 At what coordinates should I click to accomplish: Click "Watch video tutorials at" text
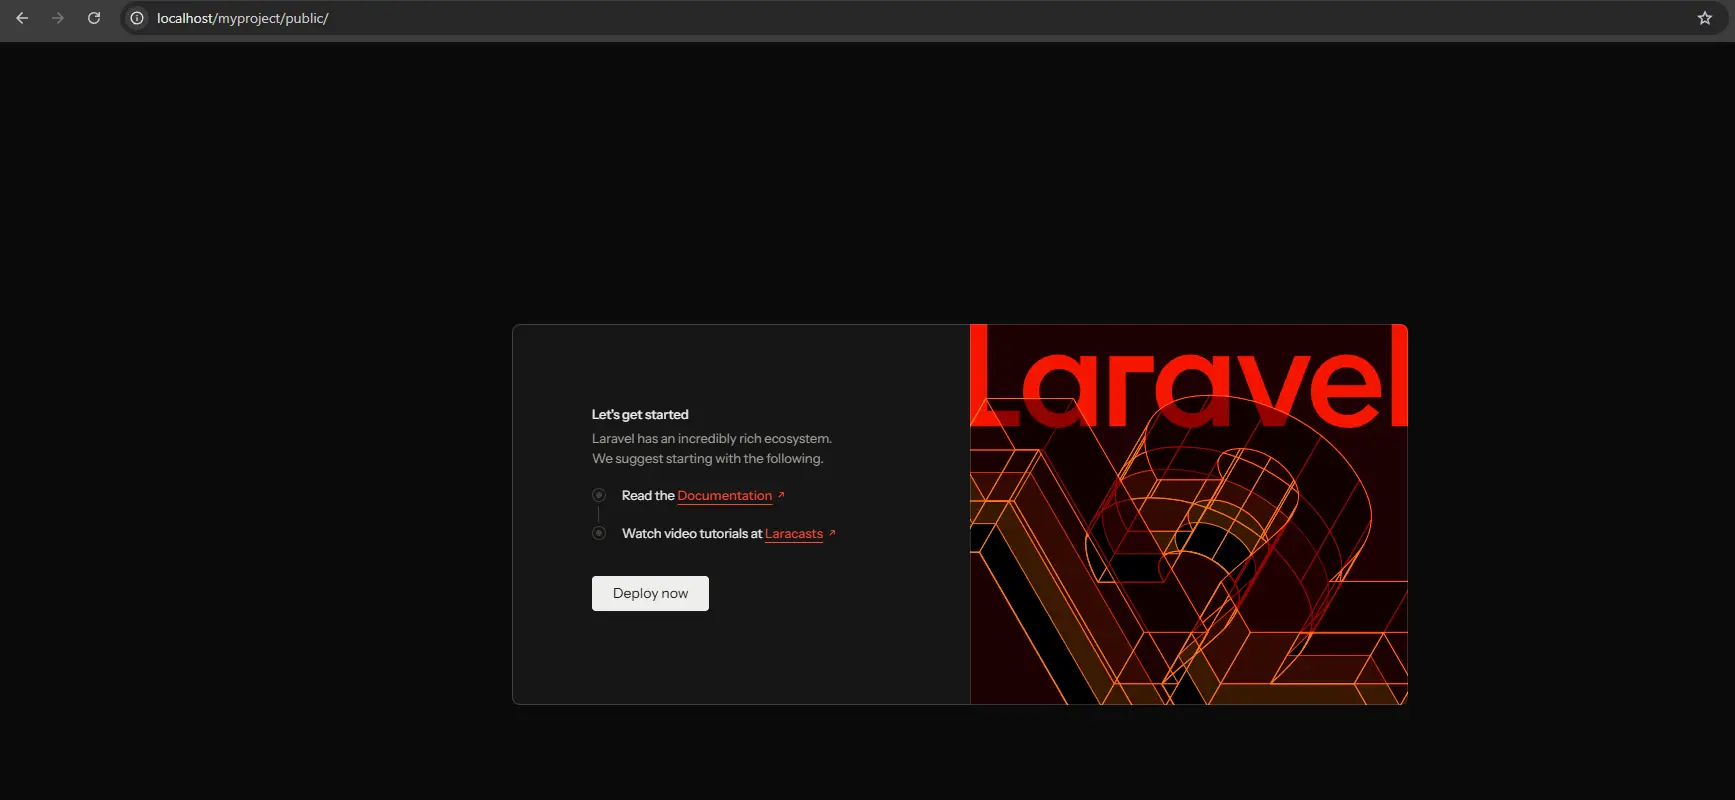[x=692, y=534]
